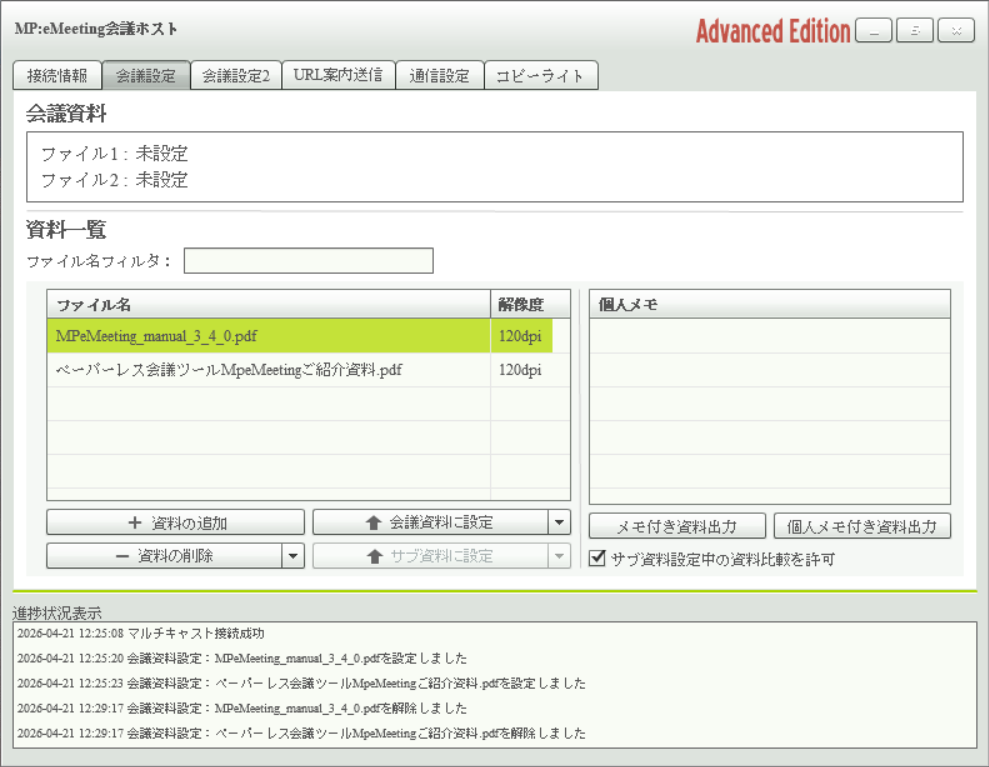Expand the サブ資料に設定 dropdown arrow
Screen dimensions: 989x767
(x=559, y=556)
